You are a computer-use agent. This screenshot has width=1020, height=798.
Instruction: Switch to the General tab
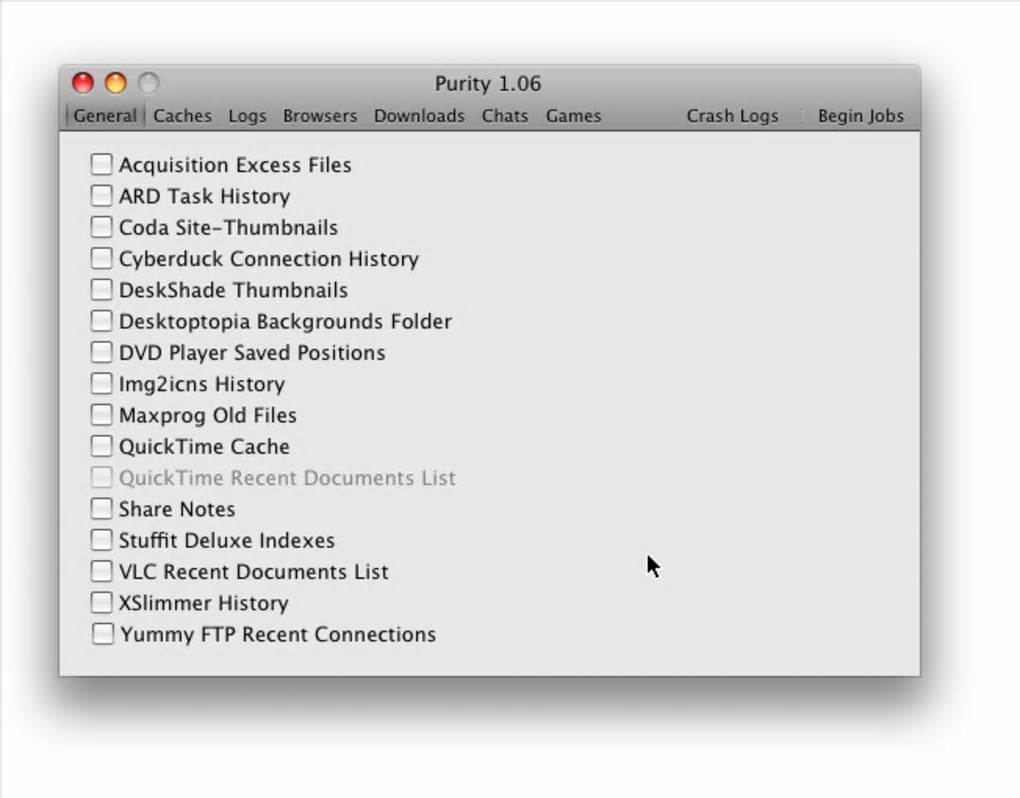click(x=105, y=116)
